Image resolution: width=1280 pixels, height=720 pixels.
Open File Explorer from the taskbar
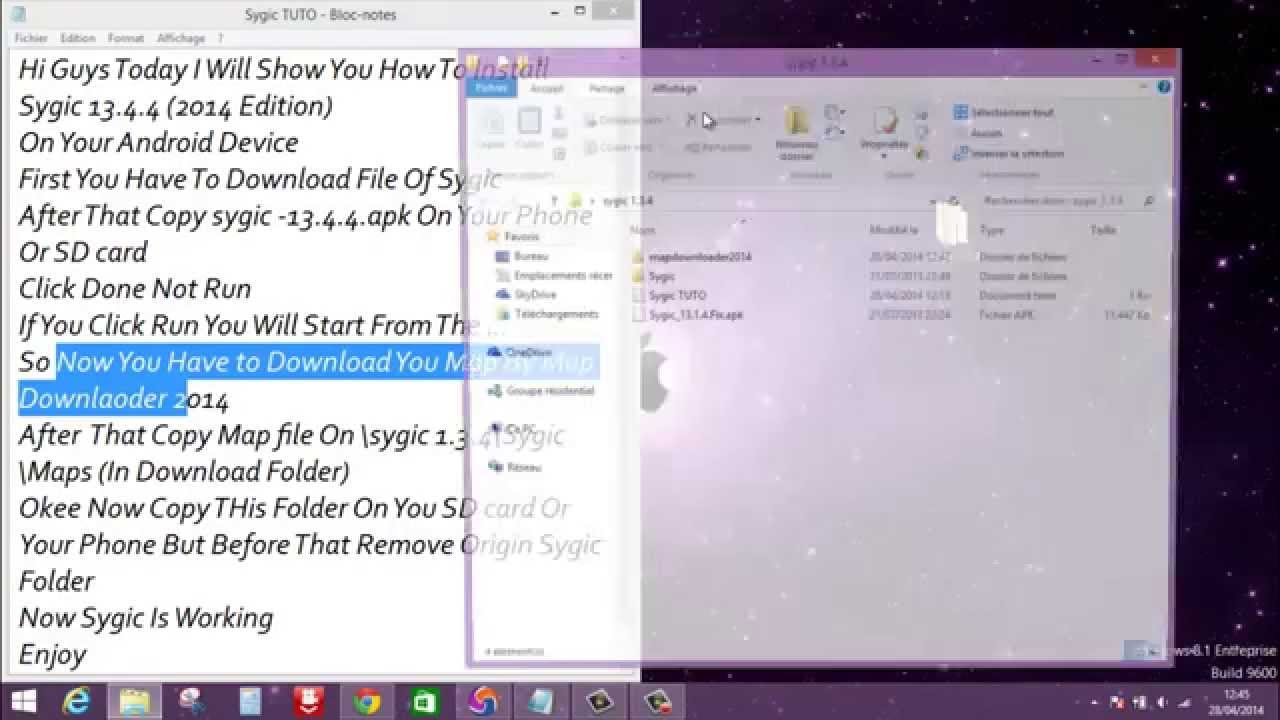135,701
